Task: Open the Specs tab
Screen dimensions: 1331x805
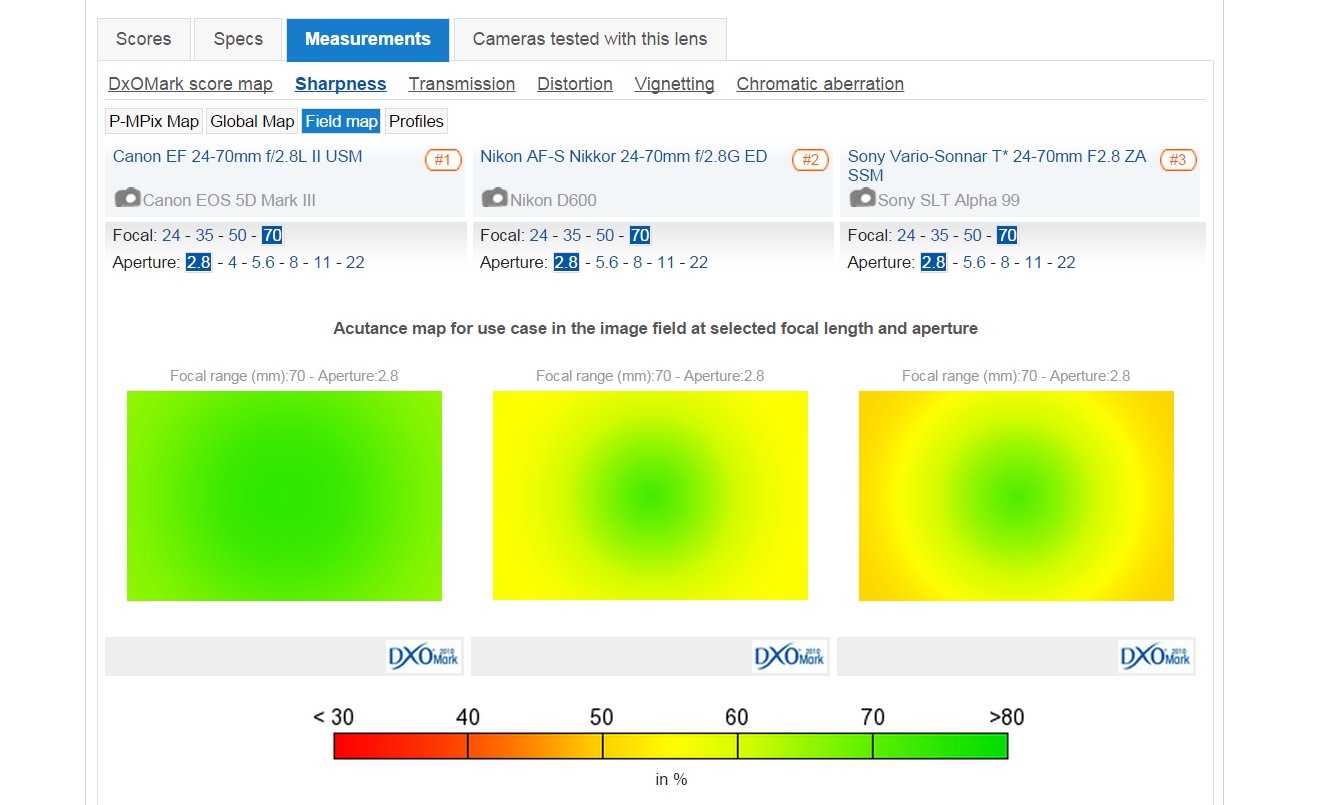Action: point(238,39)
